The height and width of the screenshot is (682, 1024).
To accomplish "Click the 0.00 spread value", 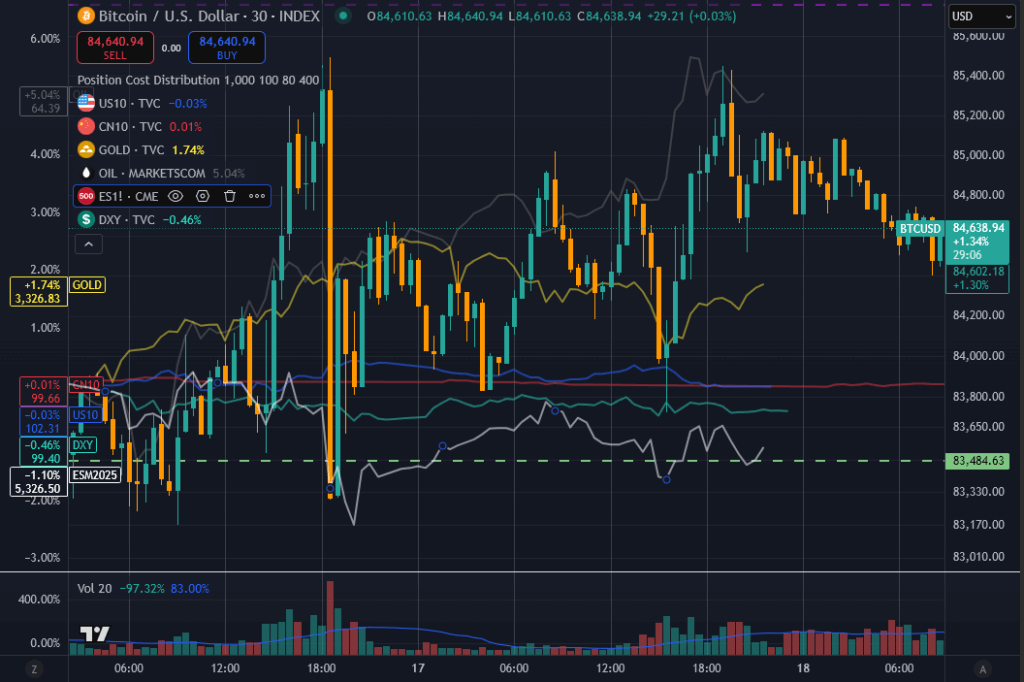I will (x=171, y=48).
